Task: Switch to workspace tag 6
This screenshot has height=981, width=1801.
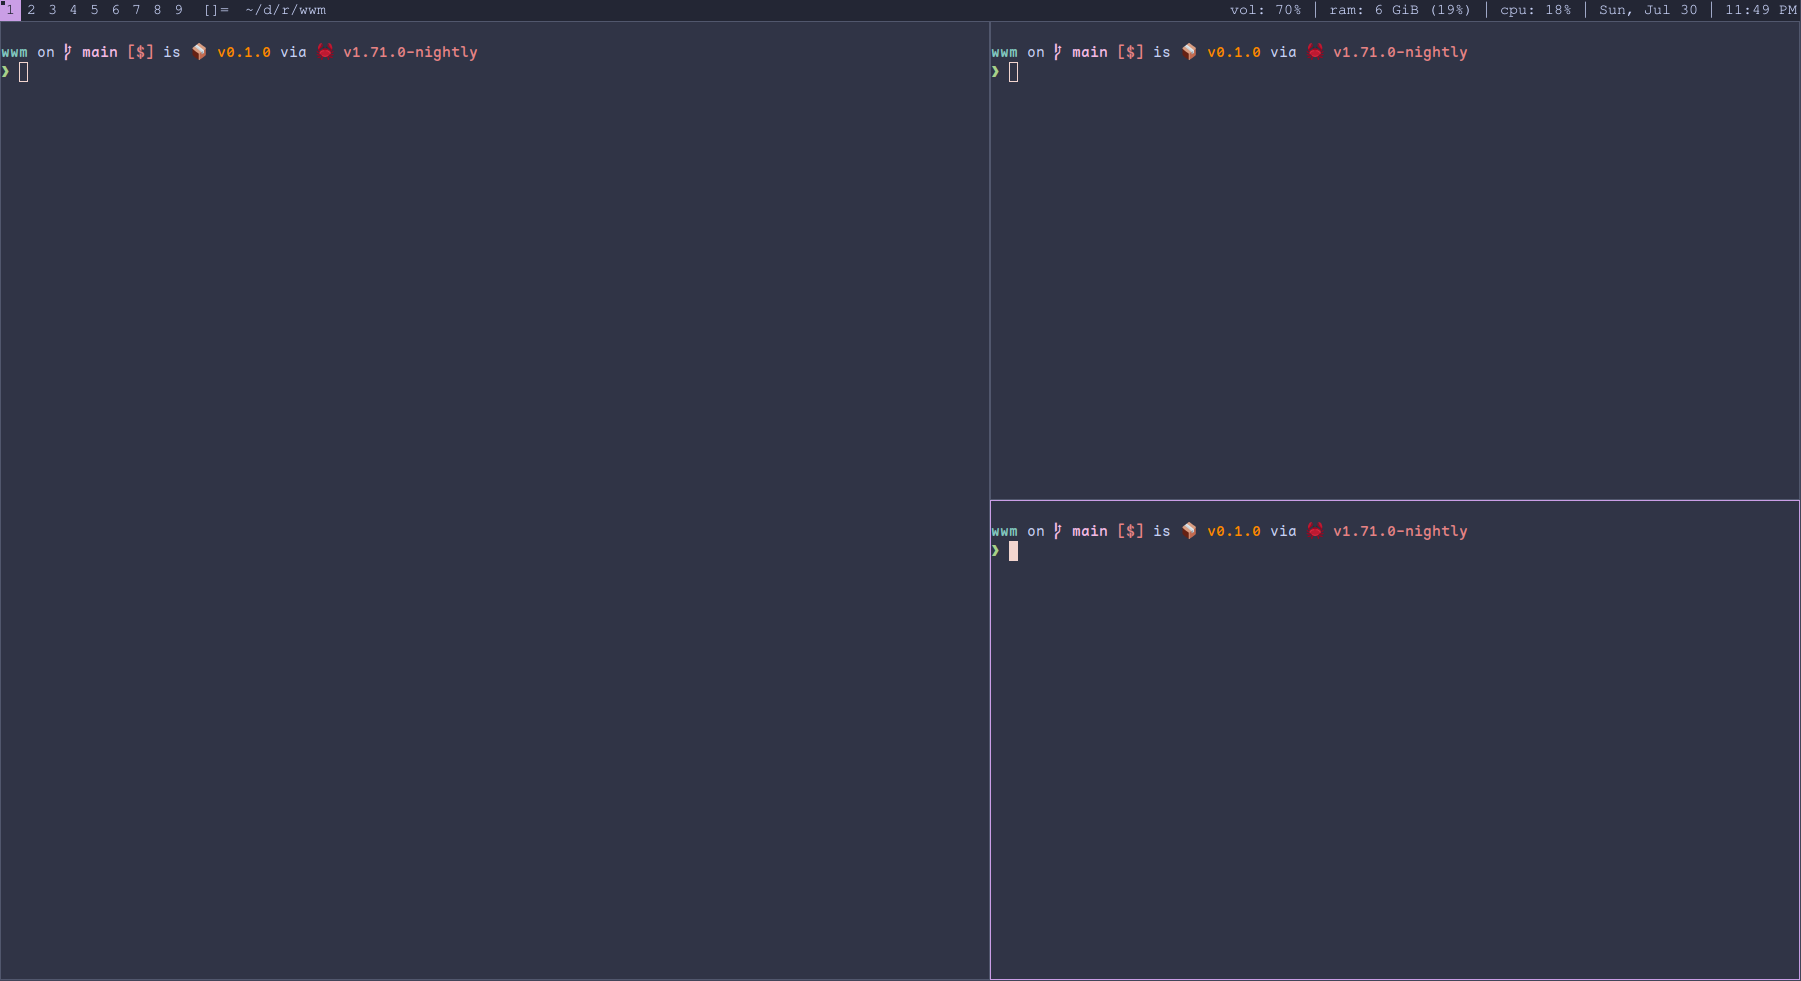Action: [x=116, y=10]
